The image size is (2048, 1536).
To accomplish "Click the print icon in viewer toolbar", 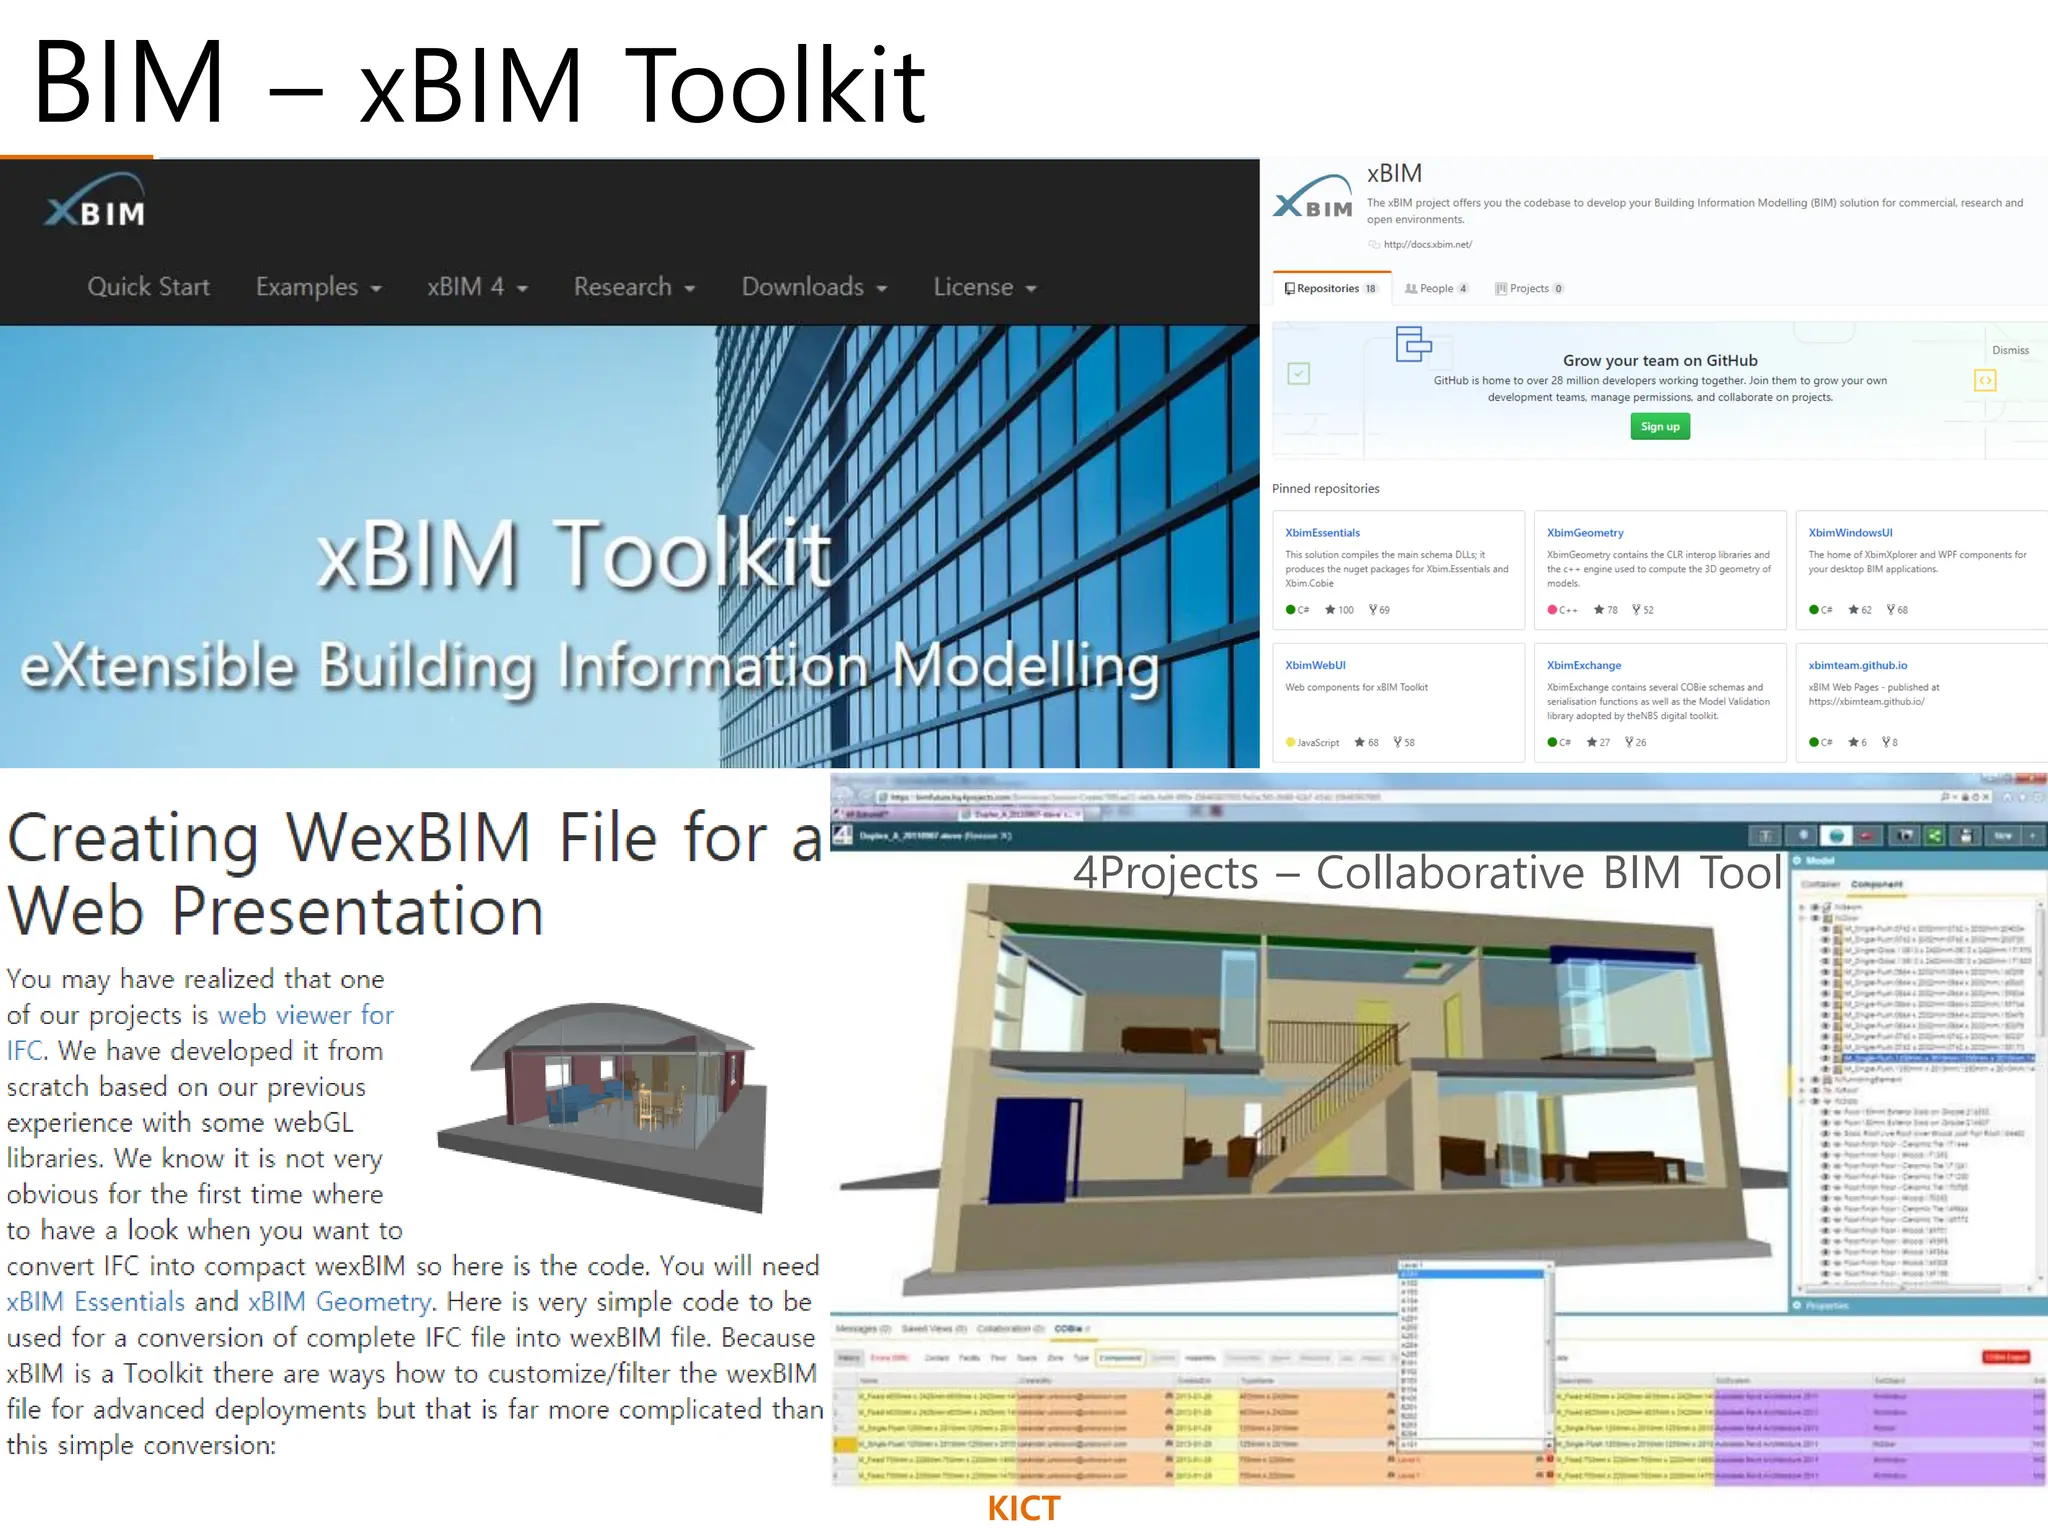I will coord(1965,836).
